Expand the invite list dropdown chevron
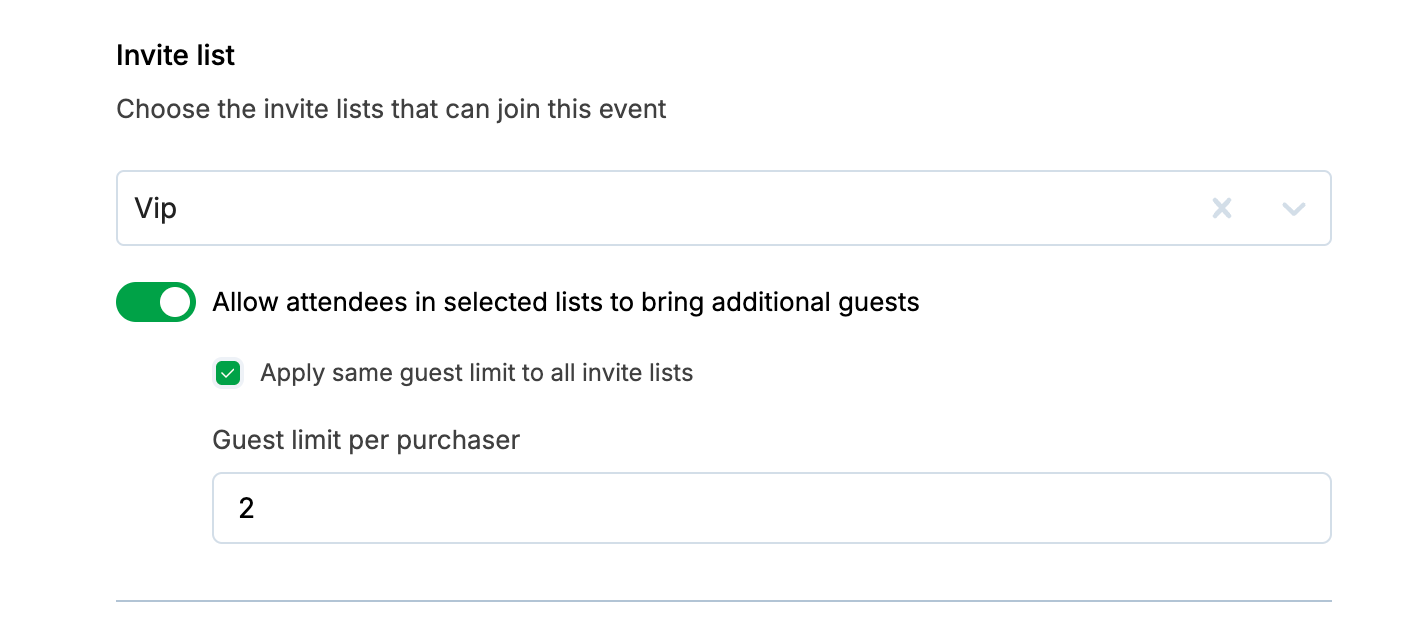Screen dimensions: 1408x620 1294,208
